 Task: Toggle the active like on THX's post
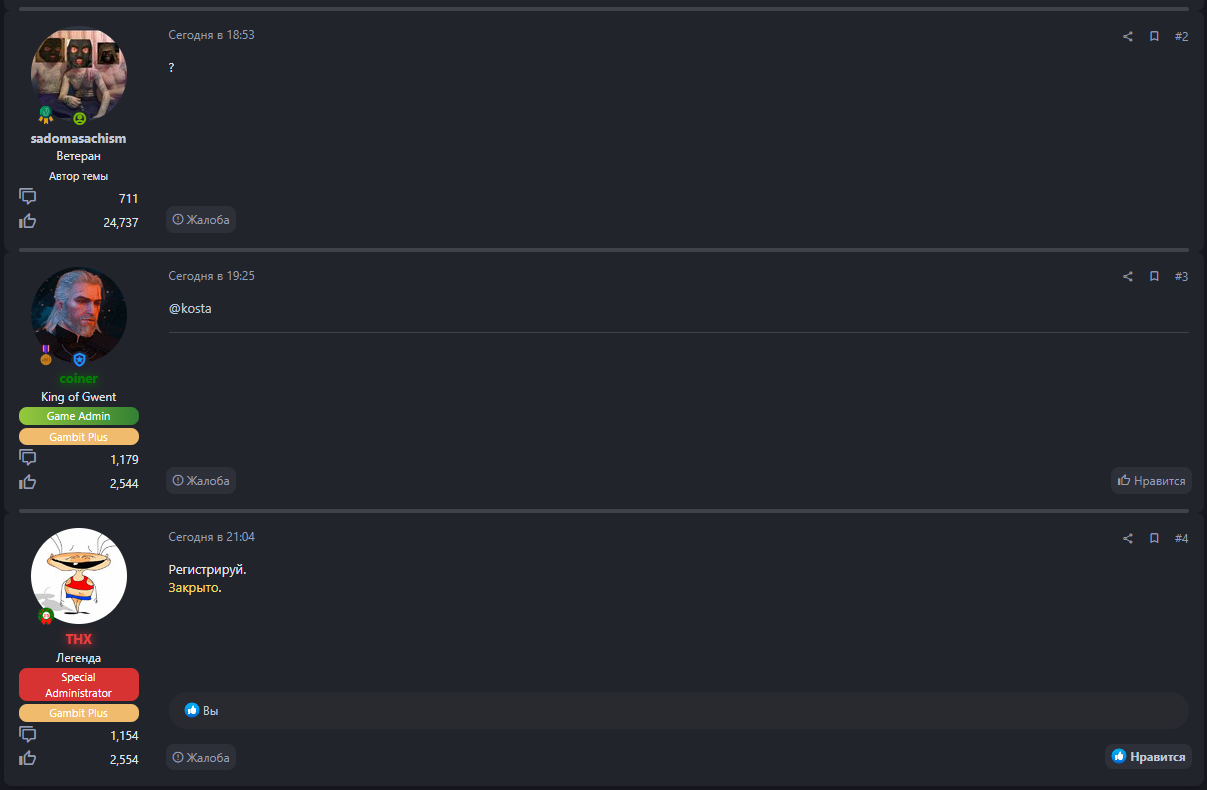(x=1148, y=757)
